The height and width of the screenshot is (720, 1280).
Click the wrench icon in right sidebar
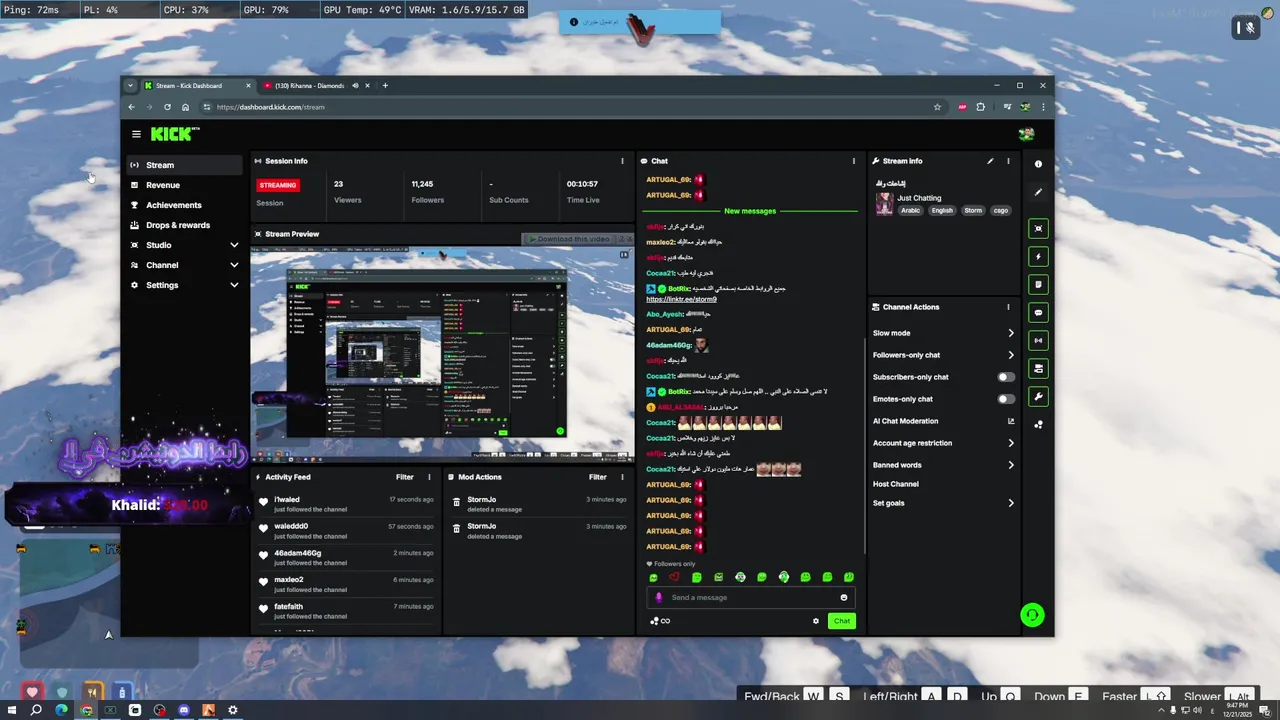(1038, 397)
